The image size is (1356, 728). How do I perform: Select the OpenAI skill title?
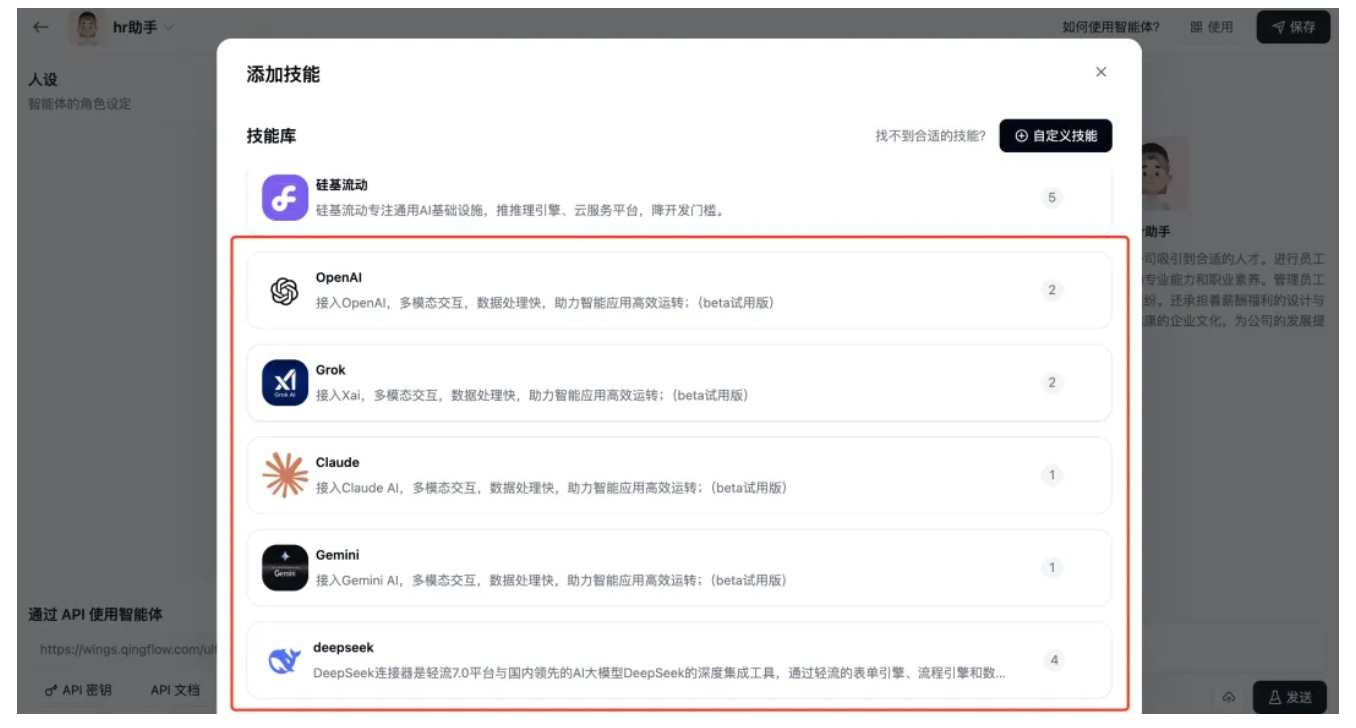(339, 277)
